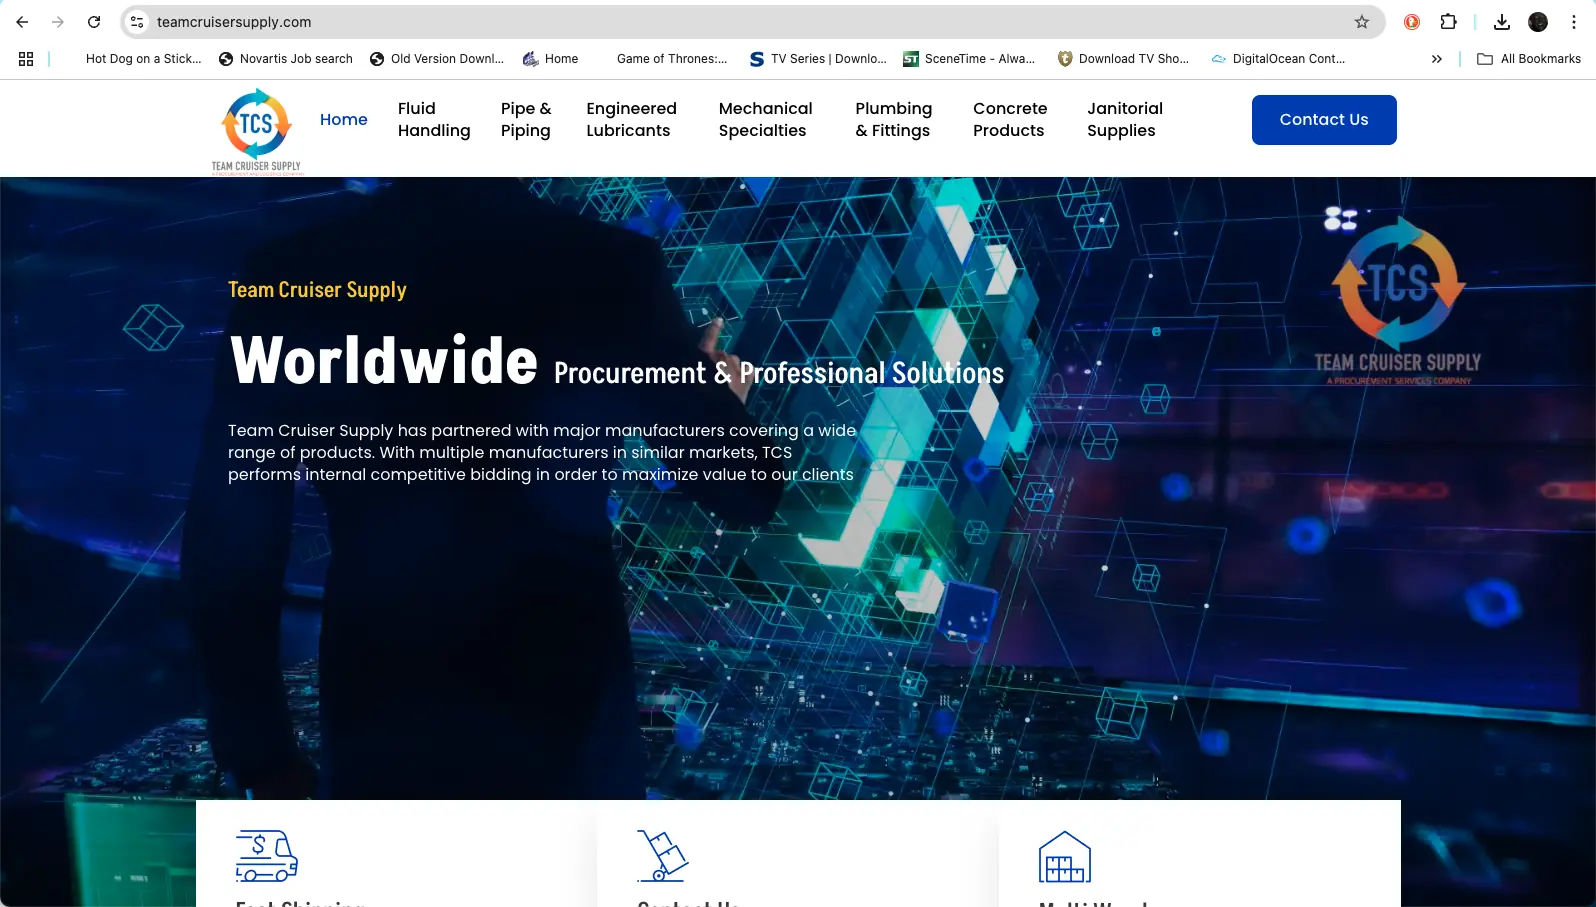Click the back navigation arrow

(x=22, y=22)
